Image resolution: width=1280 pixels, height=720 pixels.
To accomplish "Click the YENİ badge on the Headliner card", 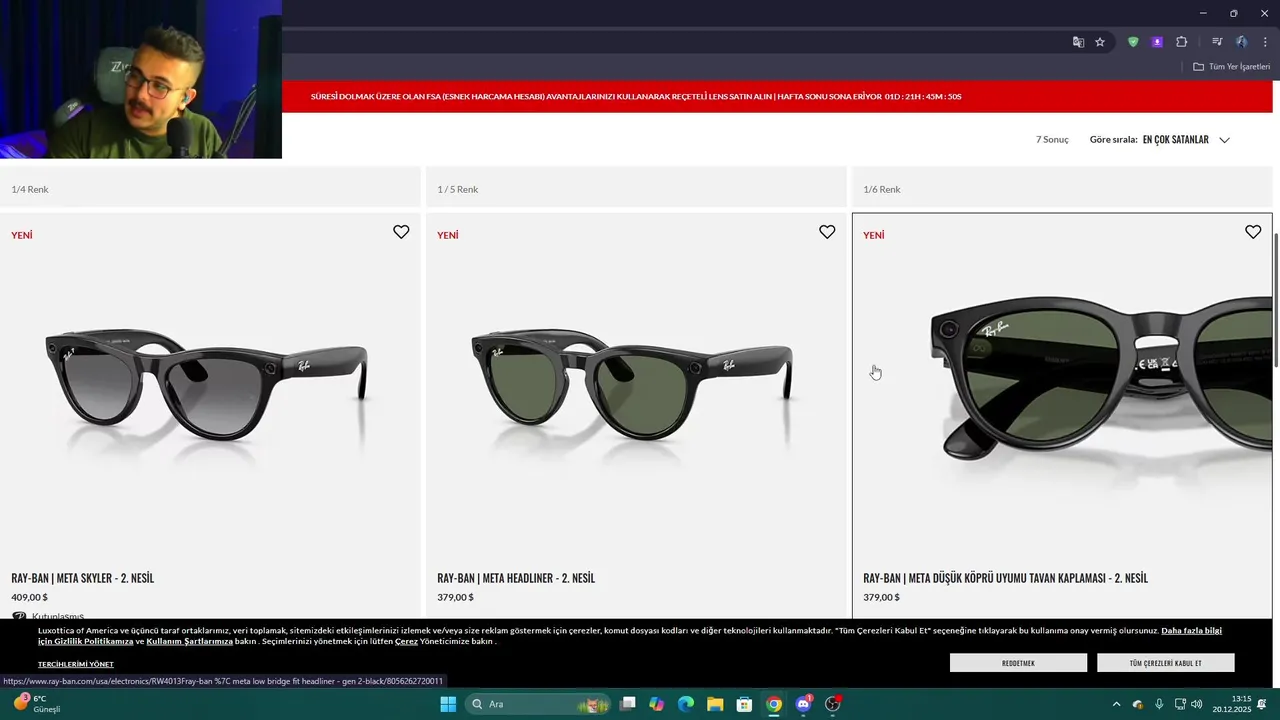I will [x=448, y=235].
